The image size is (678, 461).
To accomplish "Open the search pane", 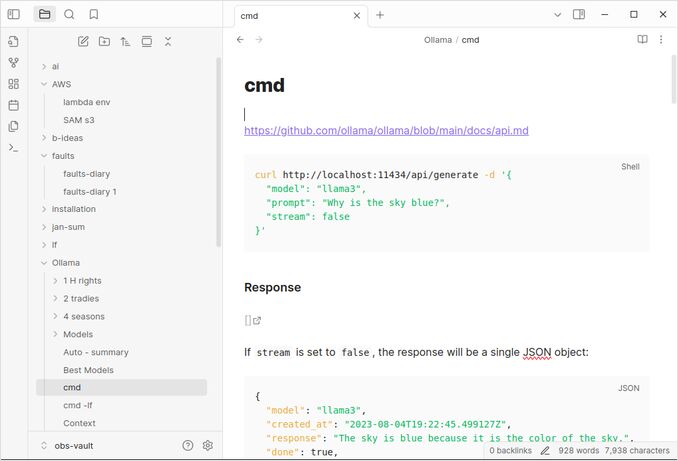I will (69, 14).
